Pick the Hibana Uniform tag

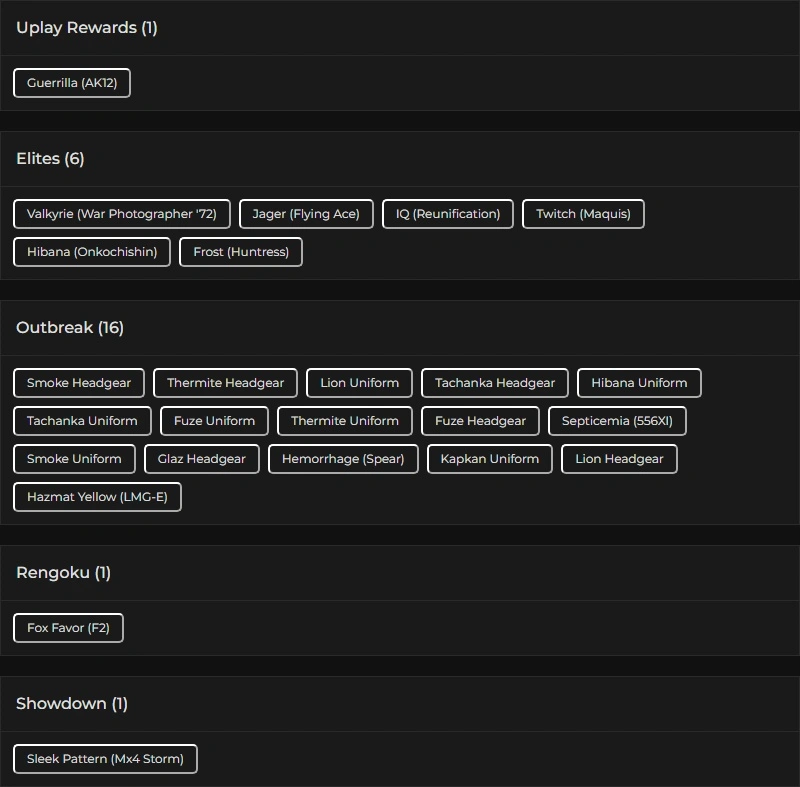tap(639, 383)
